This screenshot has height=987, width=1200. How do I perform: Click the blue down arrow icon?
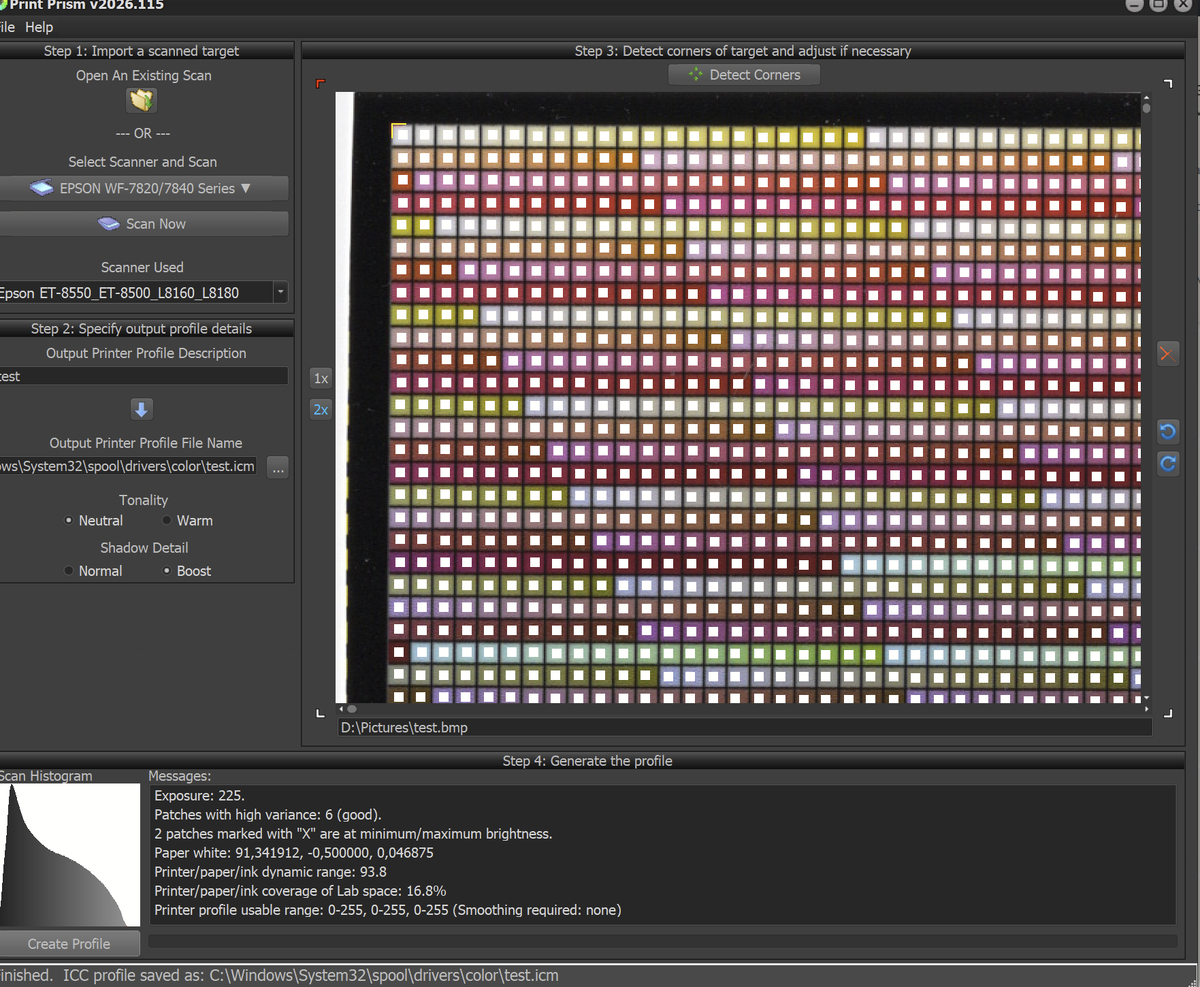pos(142,409)
